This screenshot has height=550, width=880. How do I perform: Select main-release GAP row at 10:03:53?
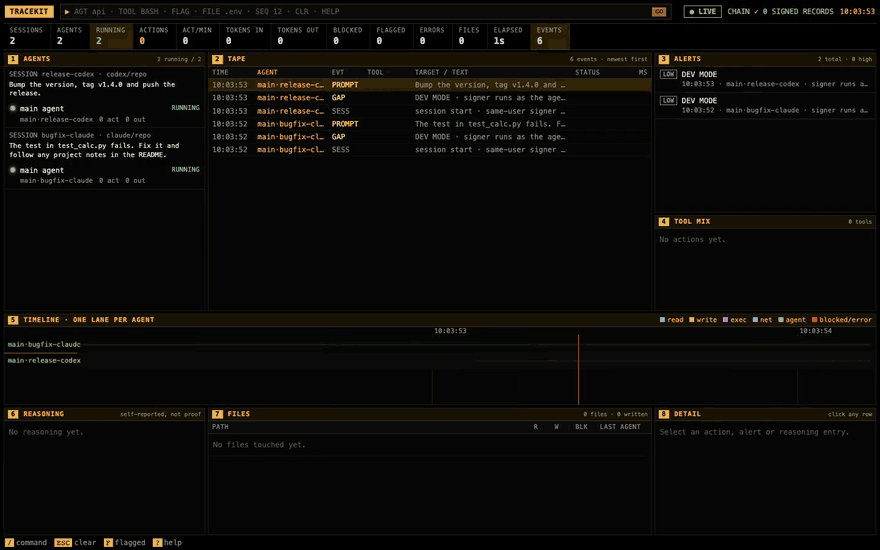click(x=430, y=98)
